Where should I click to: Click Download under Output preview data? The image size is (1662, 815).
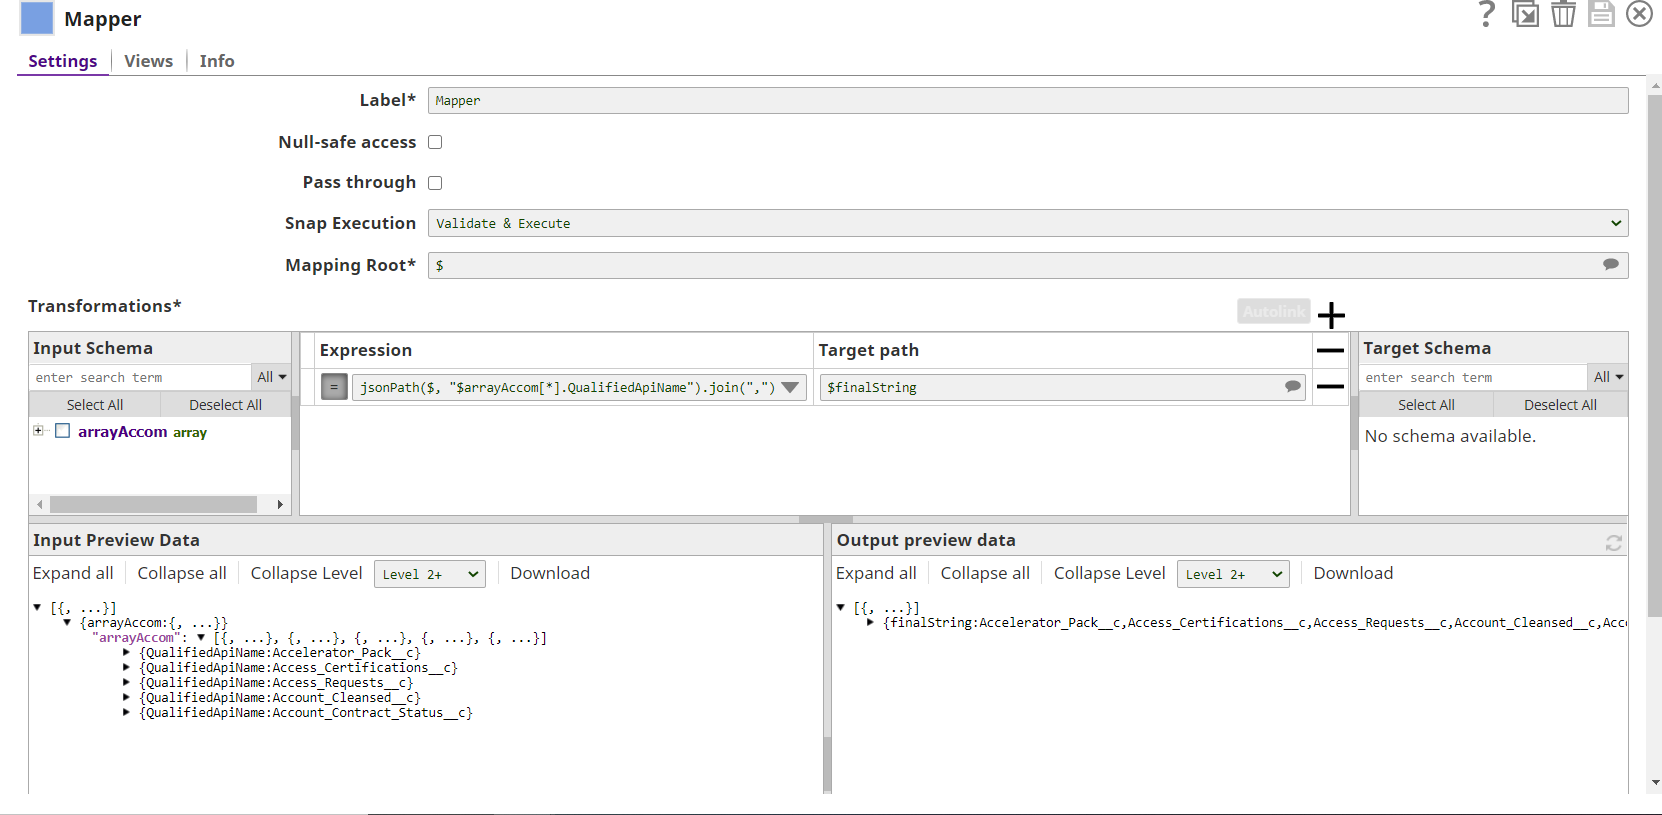[x=1353, y=573]
